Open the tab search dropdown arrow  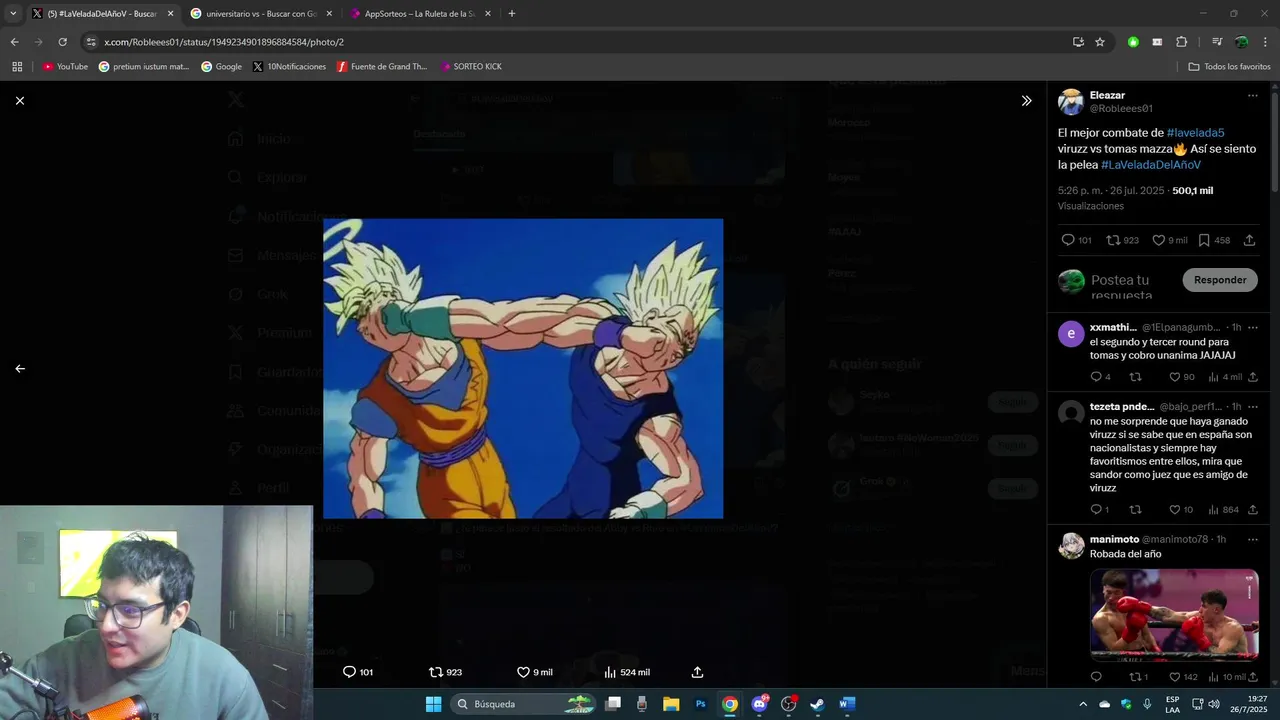(13, 14)
